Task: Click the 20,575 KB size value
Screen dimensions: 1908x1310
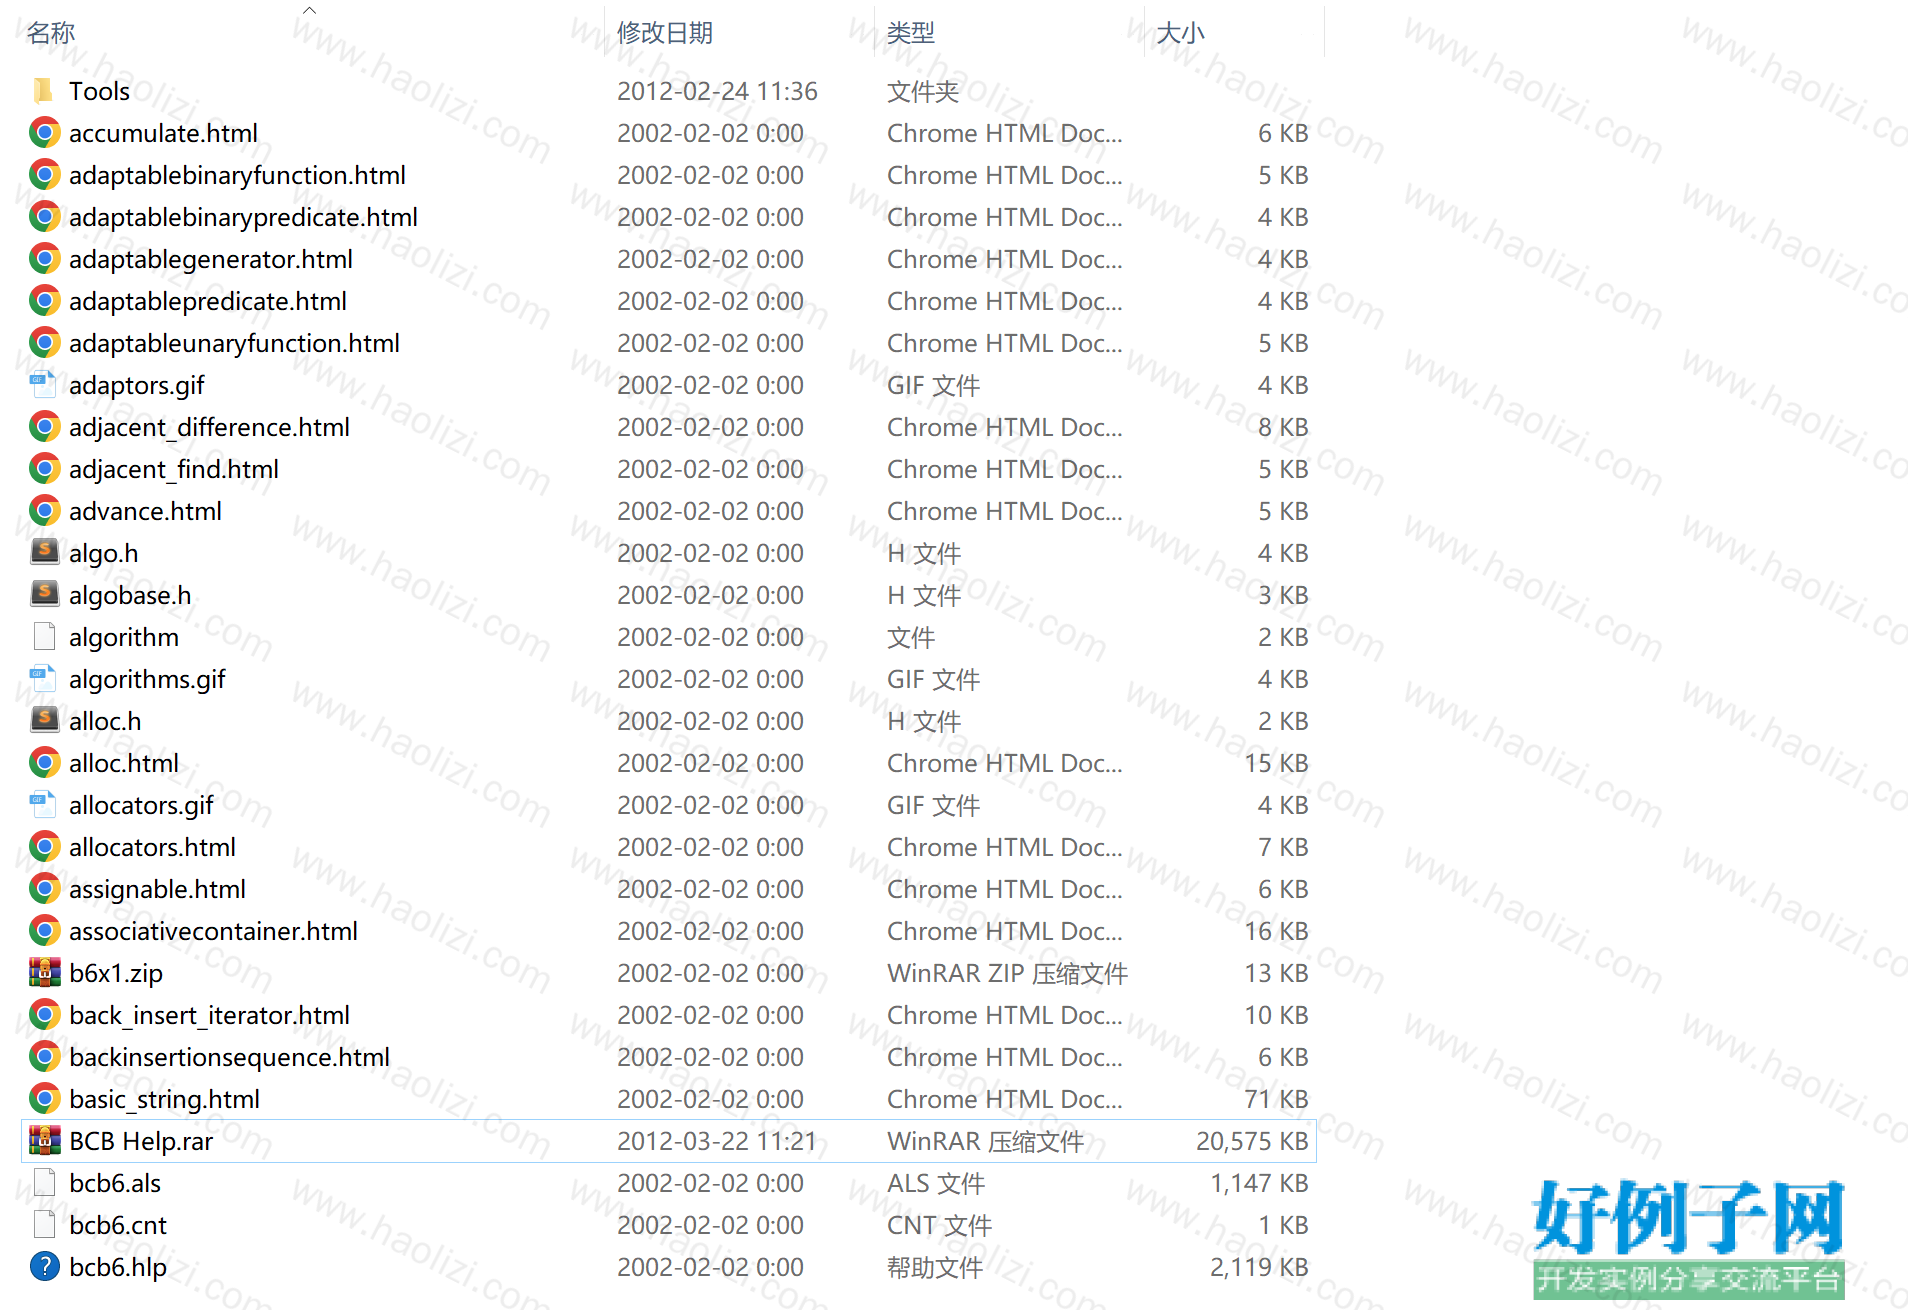Action: [1252, 1141]
